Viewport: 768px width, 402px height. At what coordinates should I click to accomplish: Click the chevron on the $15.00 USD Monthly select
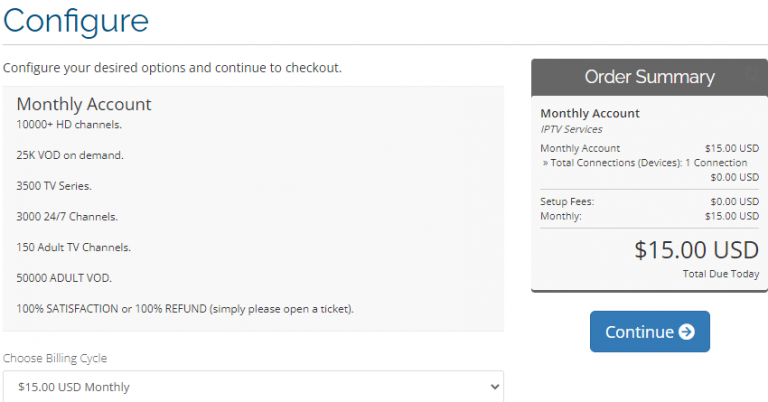(x=492, y=387)
